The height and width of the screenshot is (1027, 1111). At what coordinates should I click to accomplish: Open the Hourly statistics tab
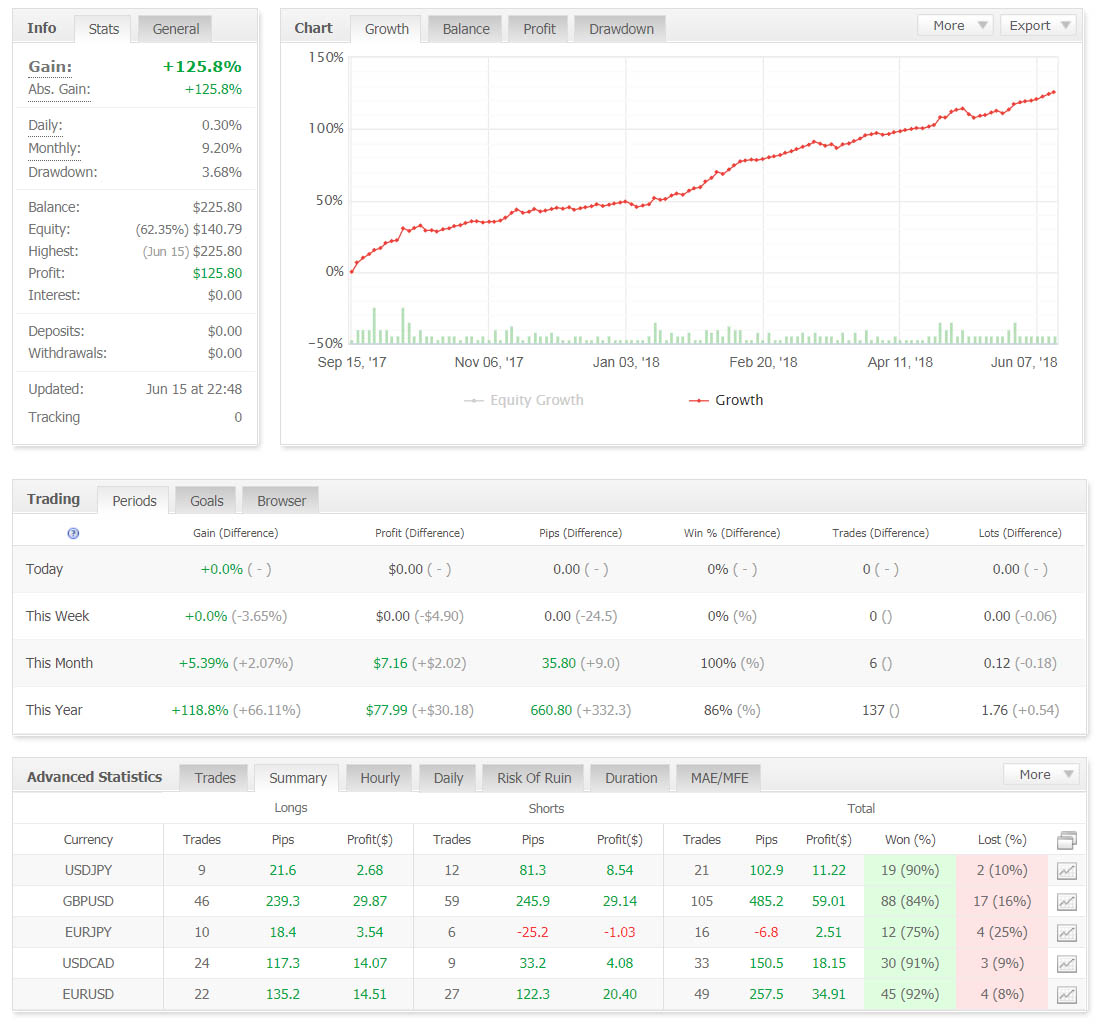pyautogui.click(x=380, y=778)
